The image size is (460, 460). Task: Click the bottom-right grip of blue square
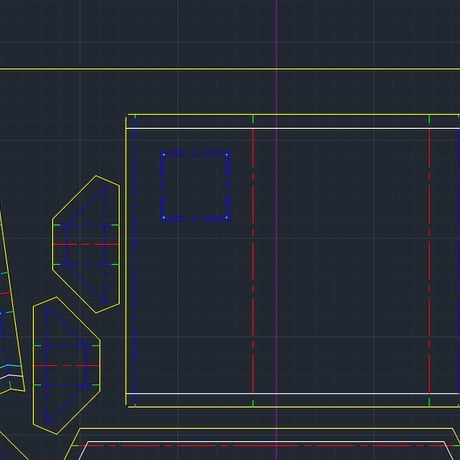point(227,218)
